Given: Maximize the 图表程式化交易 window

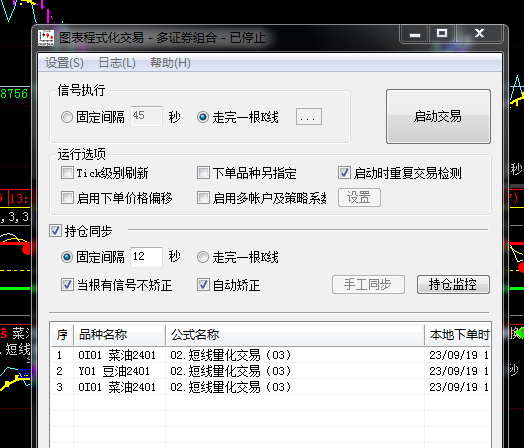Looking at the screenshot, I should [x=442, y=34].
